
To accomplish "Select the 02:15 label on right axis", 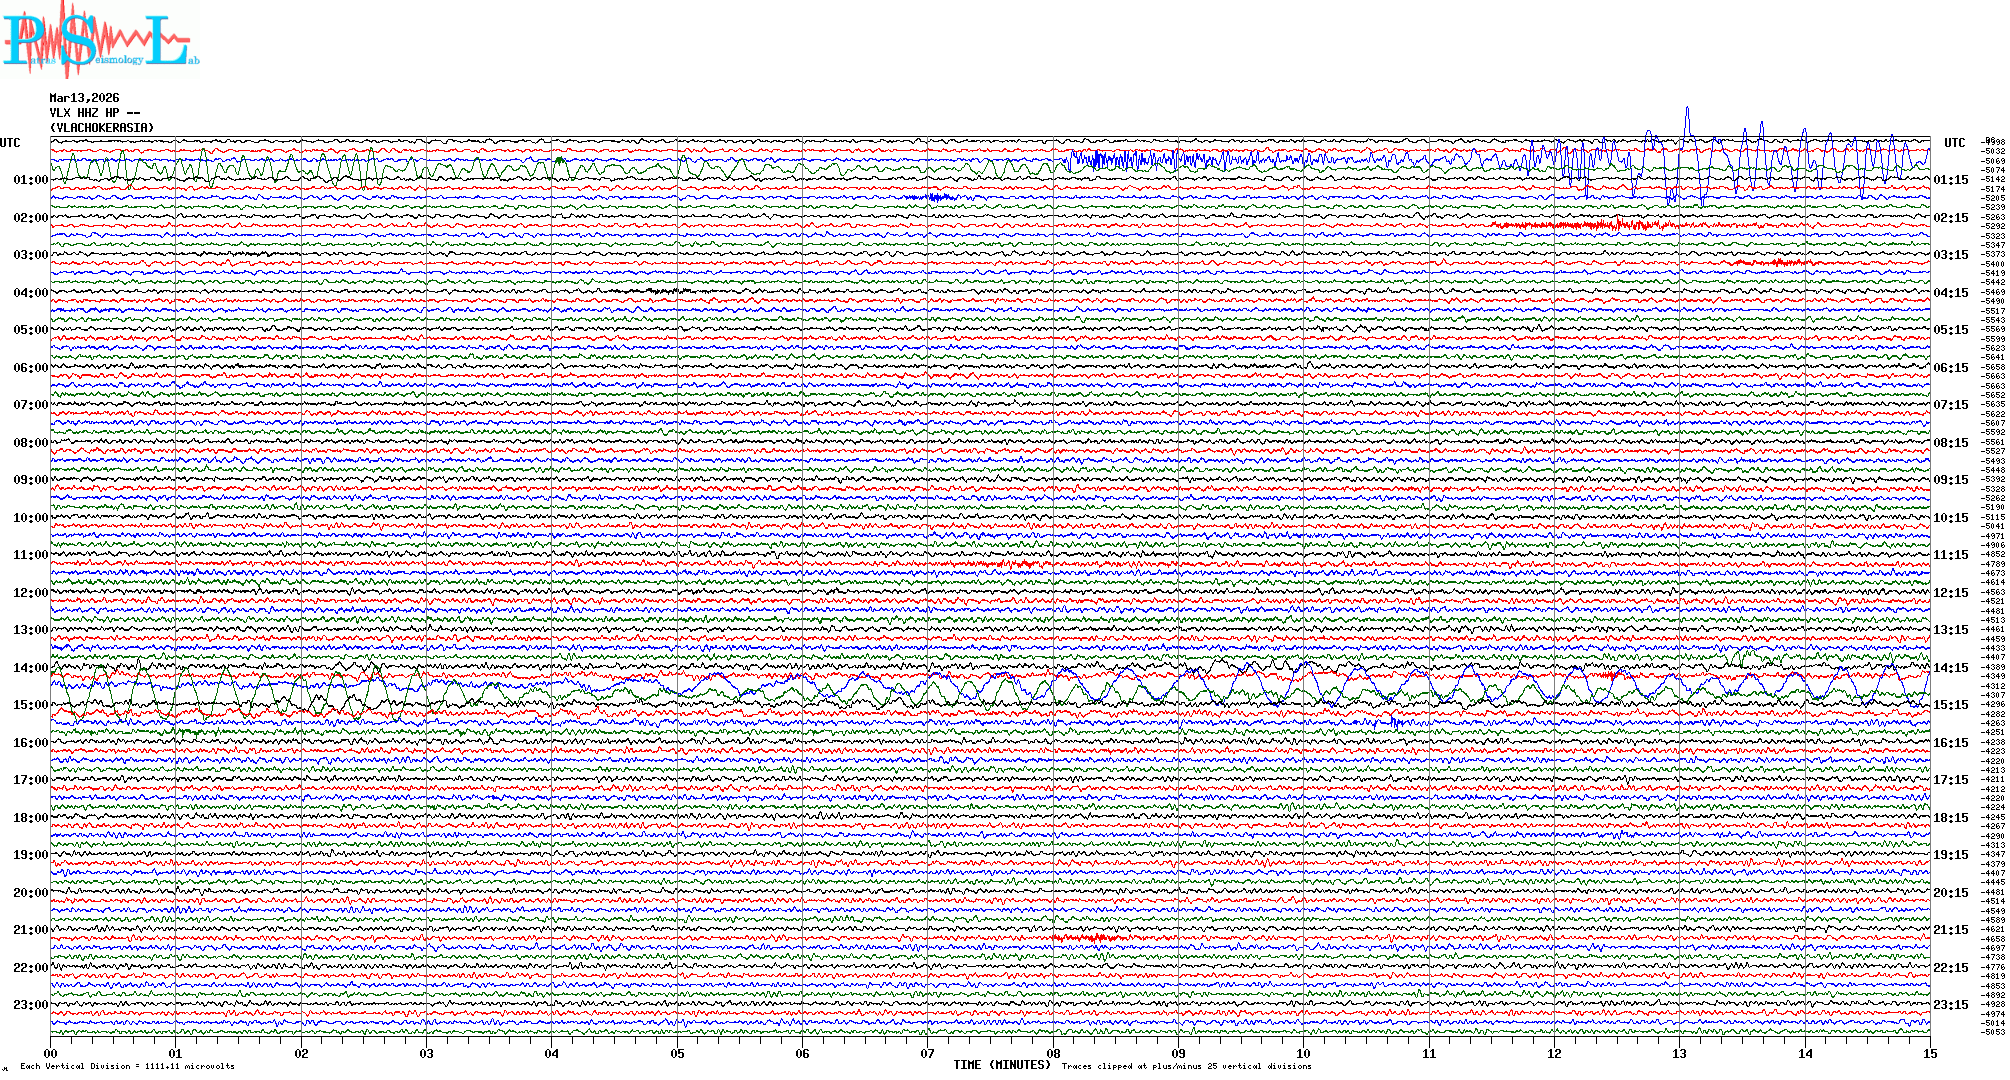I will (1950, 218).
